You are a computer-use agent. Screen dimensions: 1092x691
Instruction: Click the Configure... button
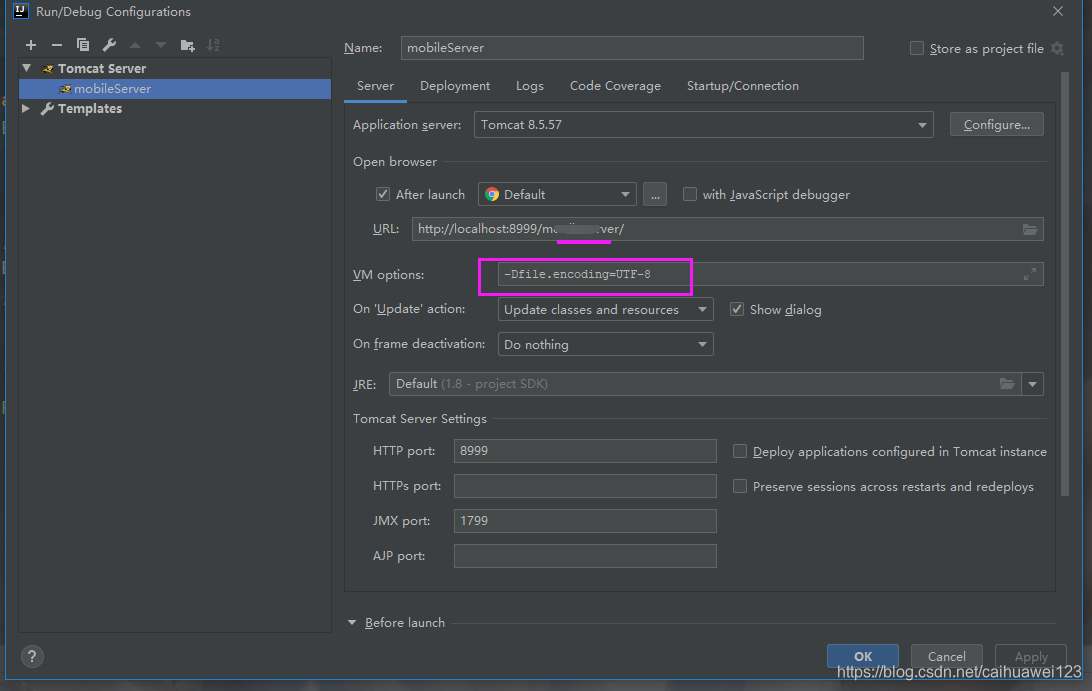[x=997, y=125]
